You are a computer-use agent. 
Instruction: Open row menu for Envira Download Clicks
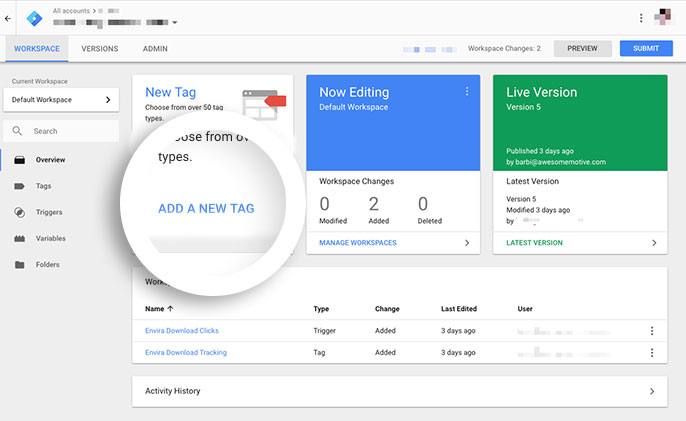tap(651, 331)
